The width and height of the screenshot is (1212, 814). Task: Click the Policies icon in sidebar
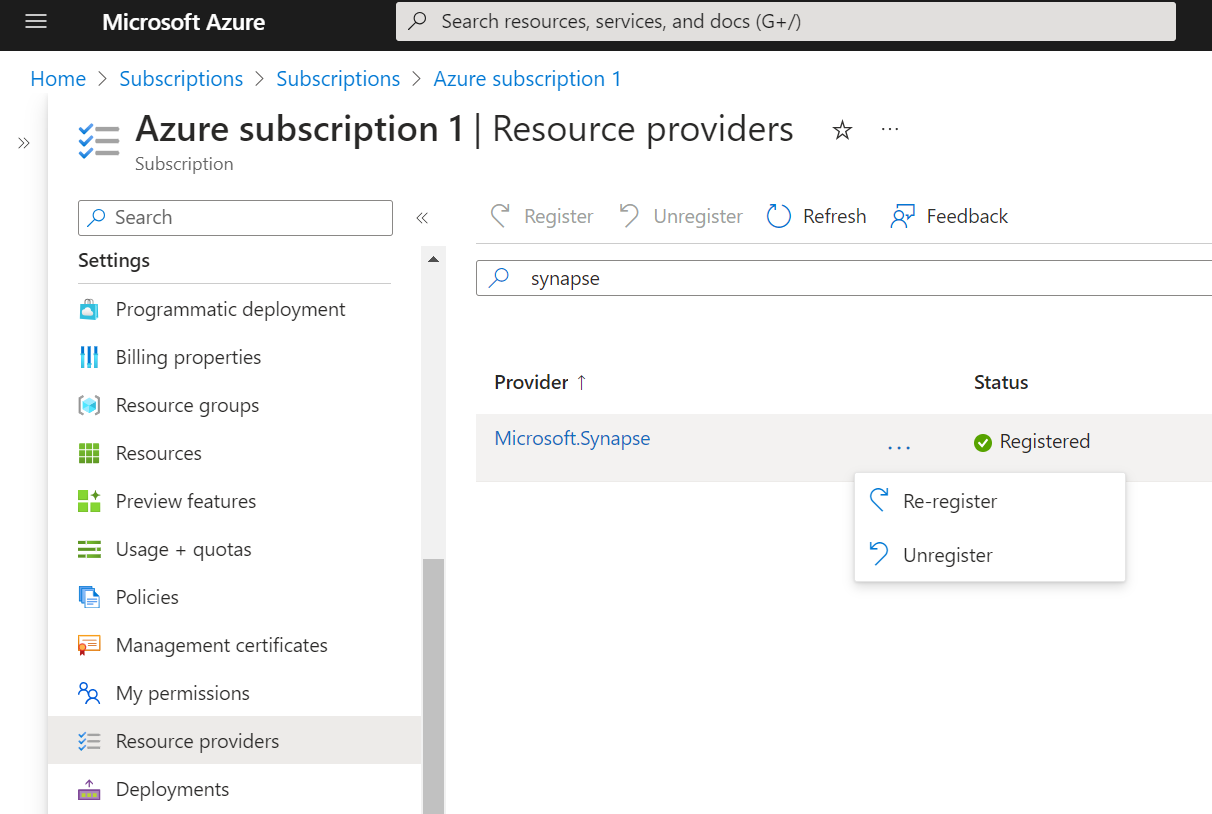[x=89, y=597]
